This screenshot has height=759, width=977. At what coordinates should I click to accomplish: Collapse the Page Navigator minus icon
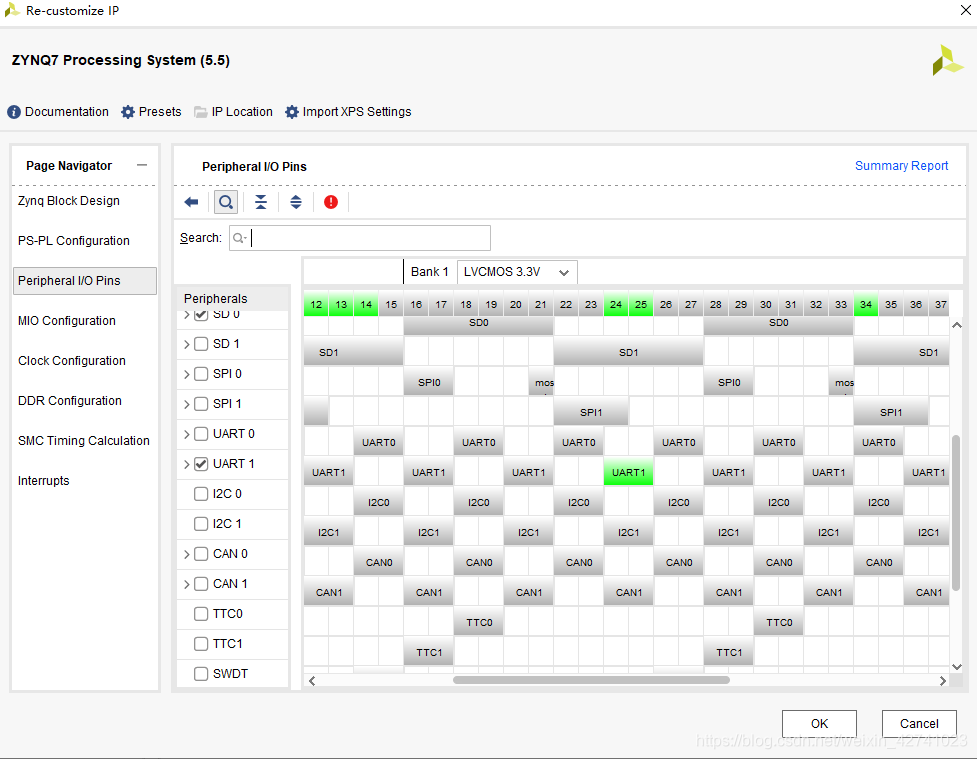[x=142, y=165]
